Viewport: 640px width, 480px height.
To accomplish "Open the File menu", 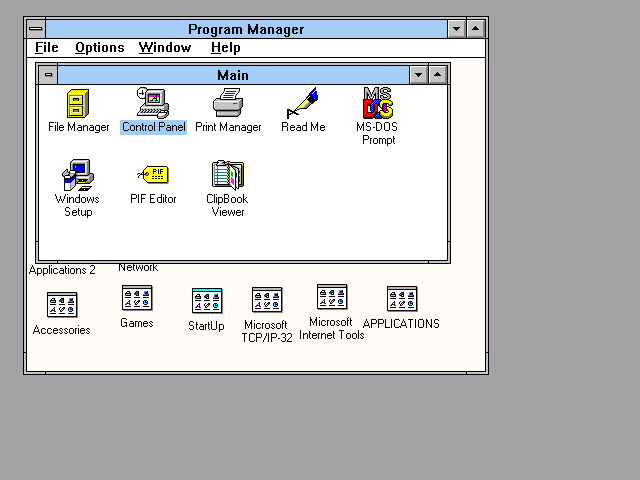I will 47,48.
